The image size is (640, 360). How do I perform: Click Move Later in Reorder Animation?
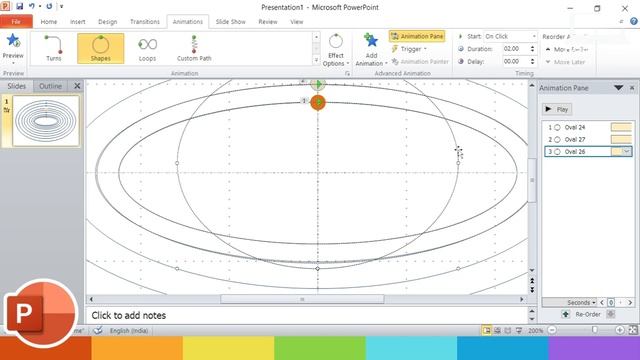[x=565, y=62]
